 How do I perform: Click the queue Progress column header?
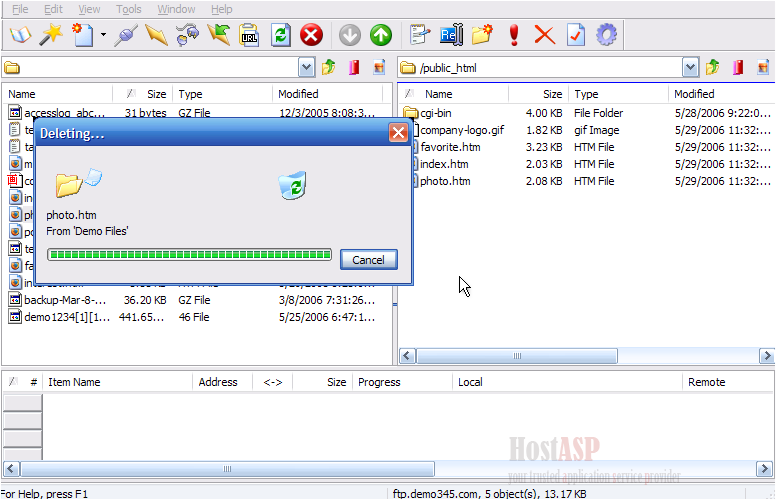pyautogui.click(x=402, y=382)
